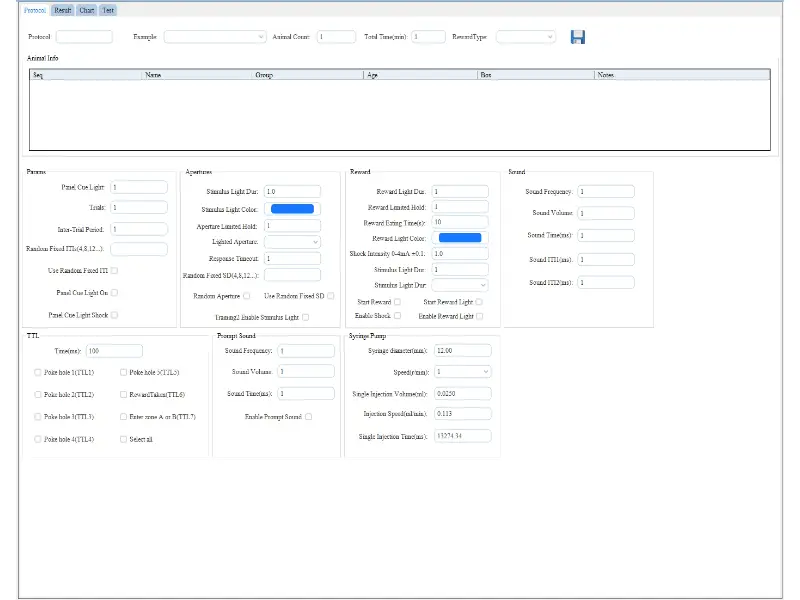Click the Protocol name input field
Image resolution: width=800 pixels, height=600 pixels.
[x=84, y=37]
